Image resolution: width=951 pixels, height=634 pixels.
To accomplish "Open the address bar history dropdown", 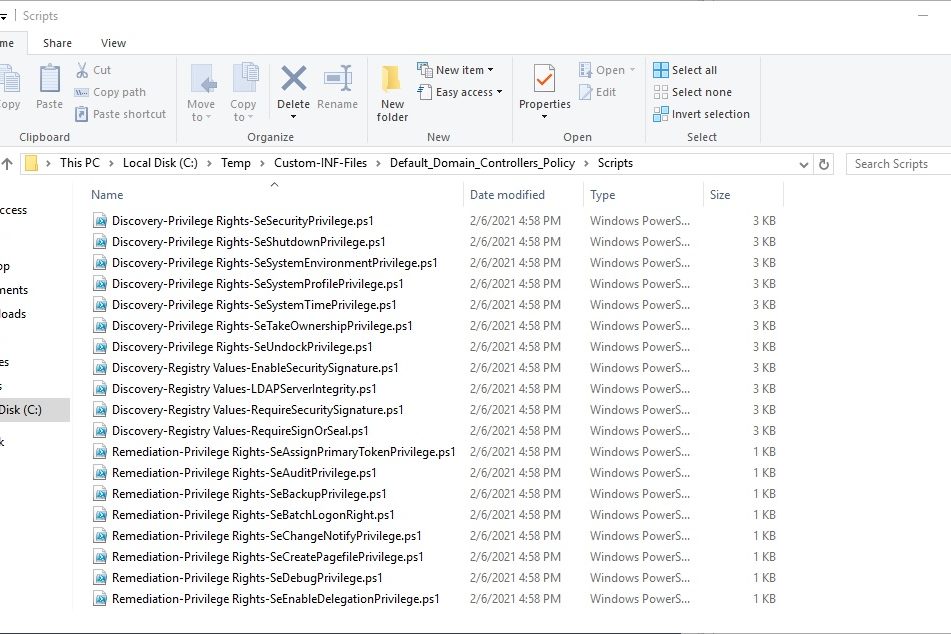I will click(x=804, y=164).
